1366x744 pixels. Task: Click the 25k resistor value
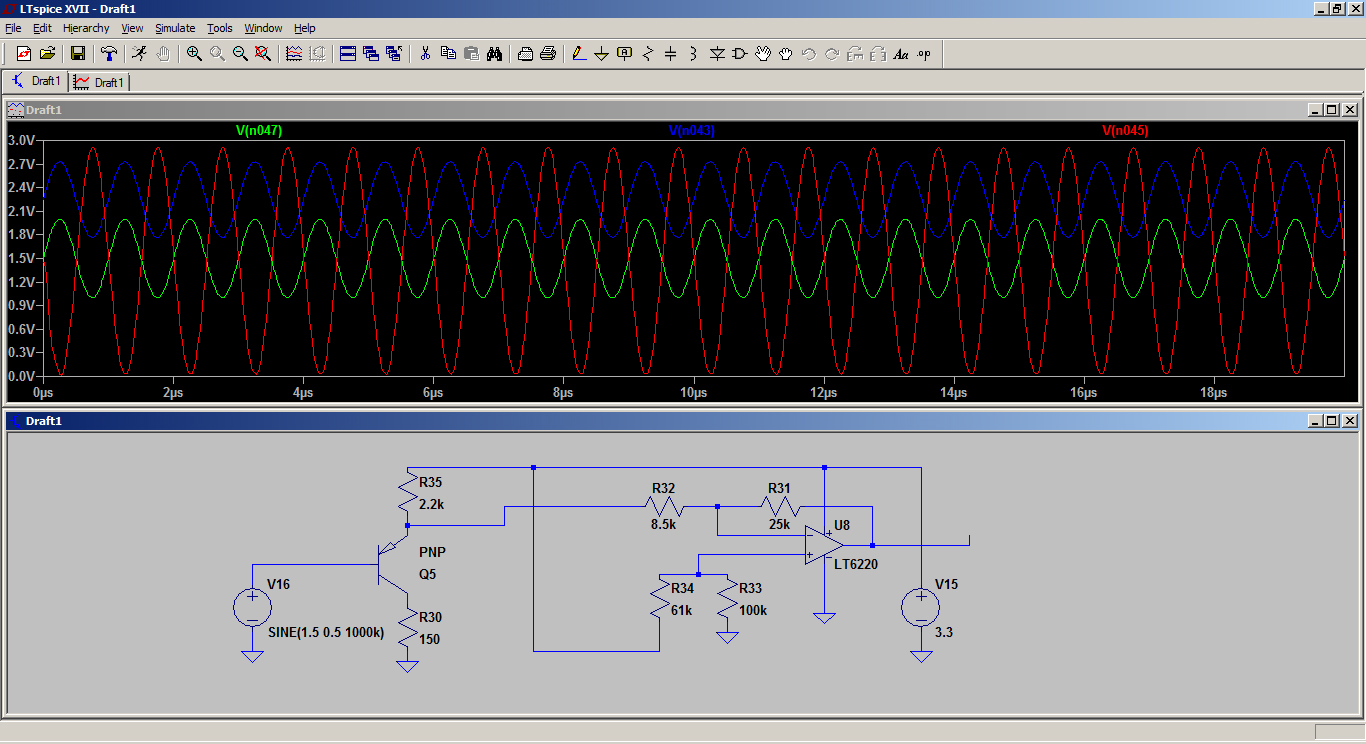click(x=778, y=523)
